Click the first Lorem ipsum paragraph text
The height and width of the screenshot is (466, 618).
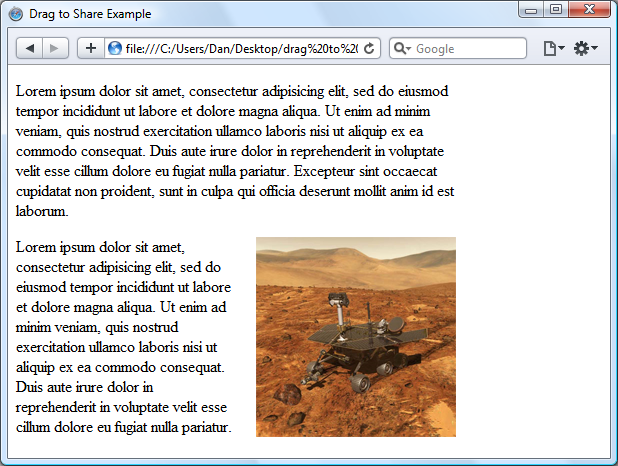click(235, 151)
